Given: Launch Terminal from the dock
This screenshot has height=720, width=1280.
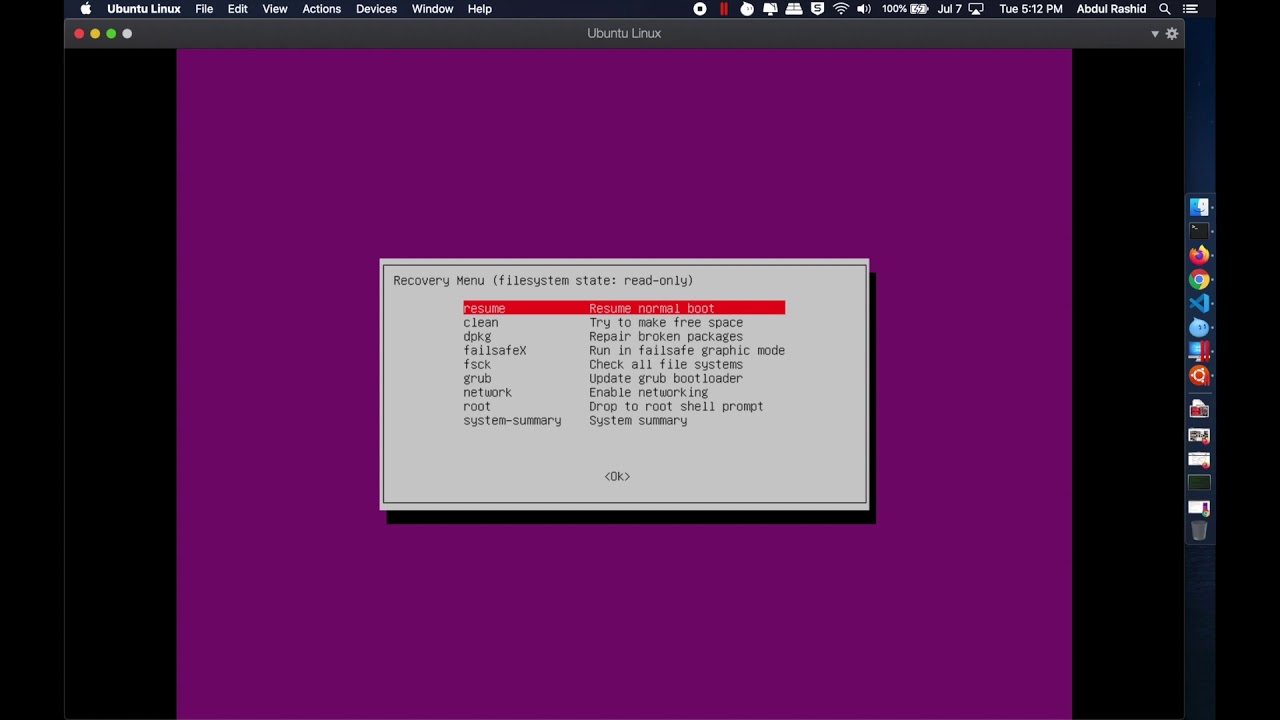Looking at the screenshot, I should point(1199,232).
